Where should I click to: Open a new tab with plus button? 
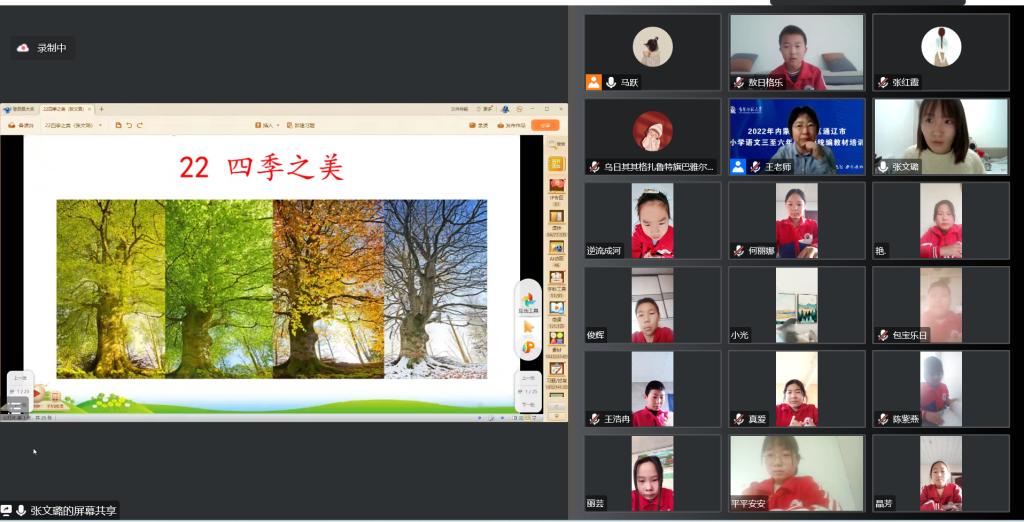pyautogui.click(x=101, y=109)
